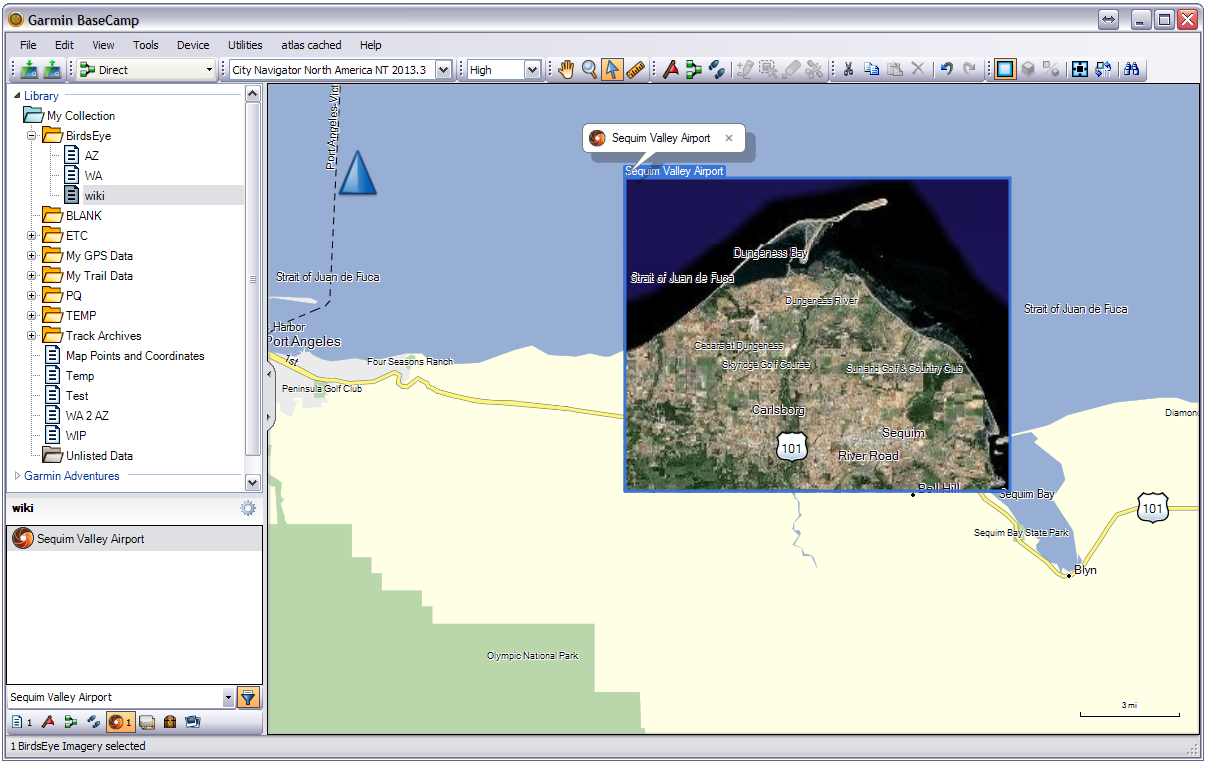Toggle the filter funnel button
Image resolution: width=1205 pixels, height=762 pixels.
click(x=249, y=698)
